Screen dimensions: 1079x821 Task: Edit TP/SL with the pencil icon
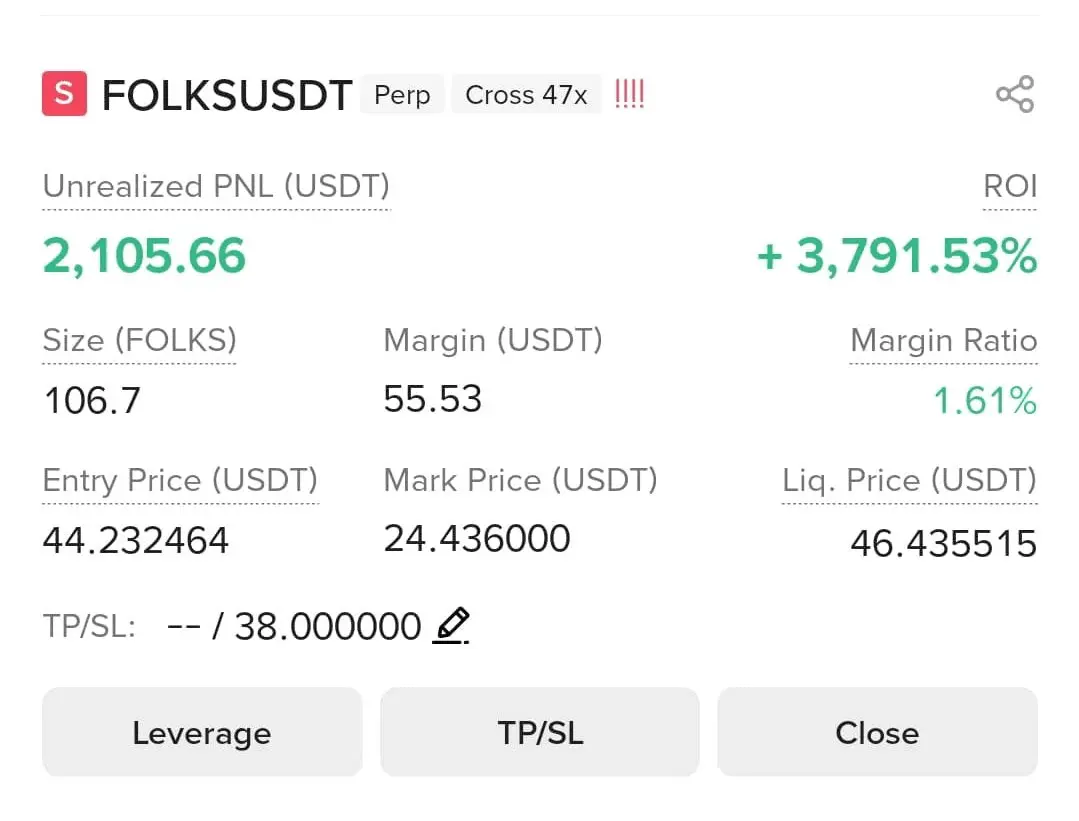(451, 626)
